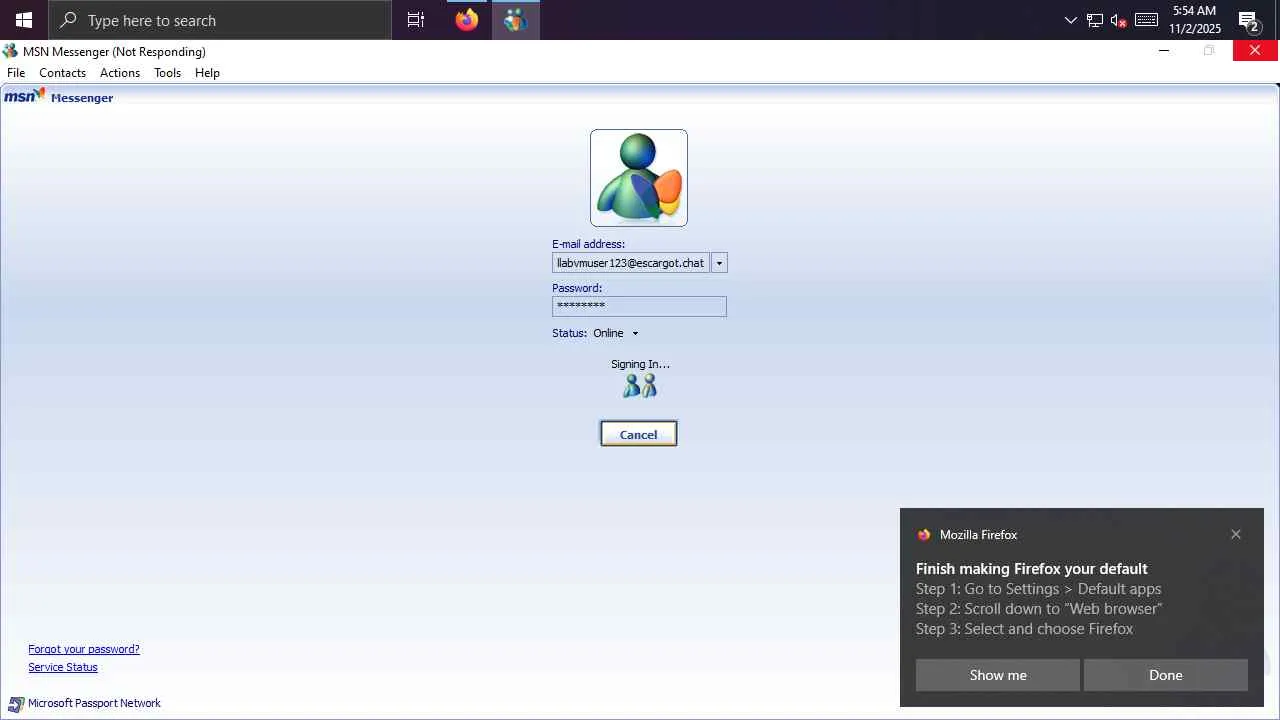
Task: Click the 'Status:' label
Action: 569,333
